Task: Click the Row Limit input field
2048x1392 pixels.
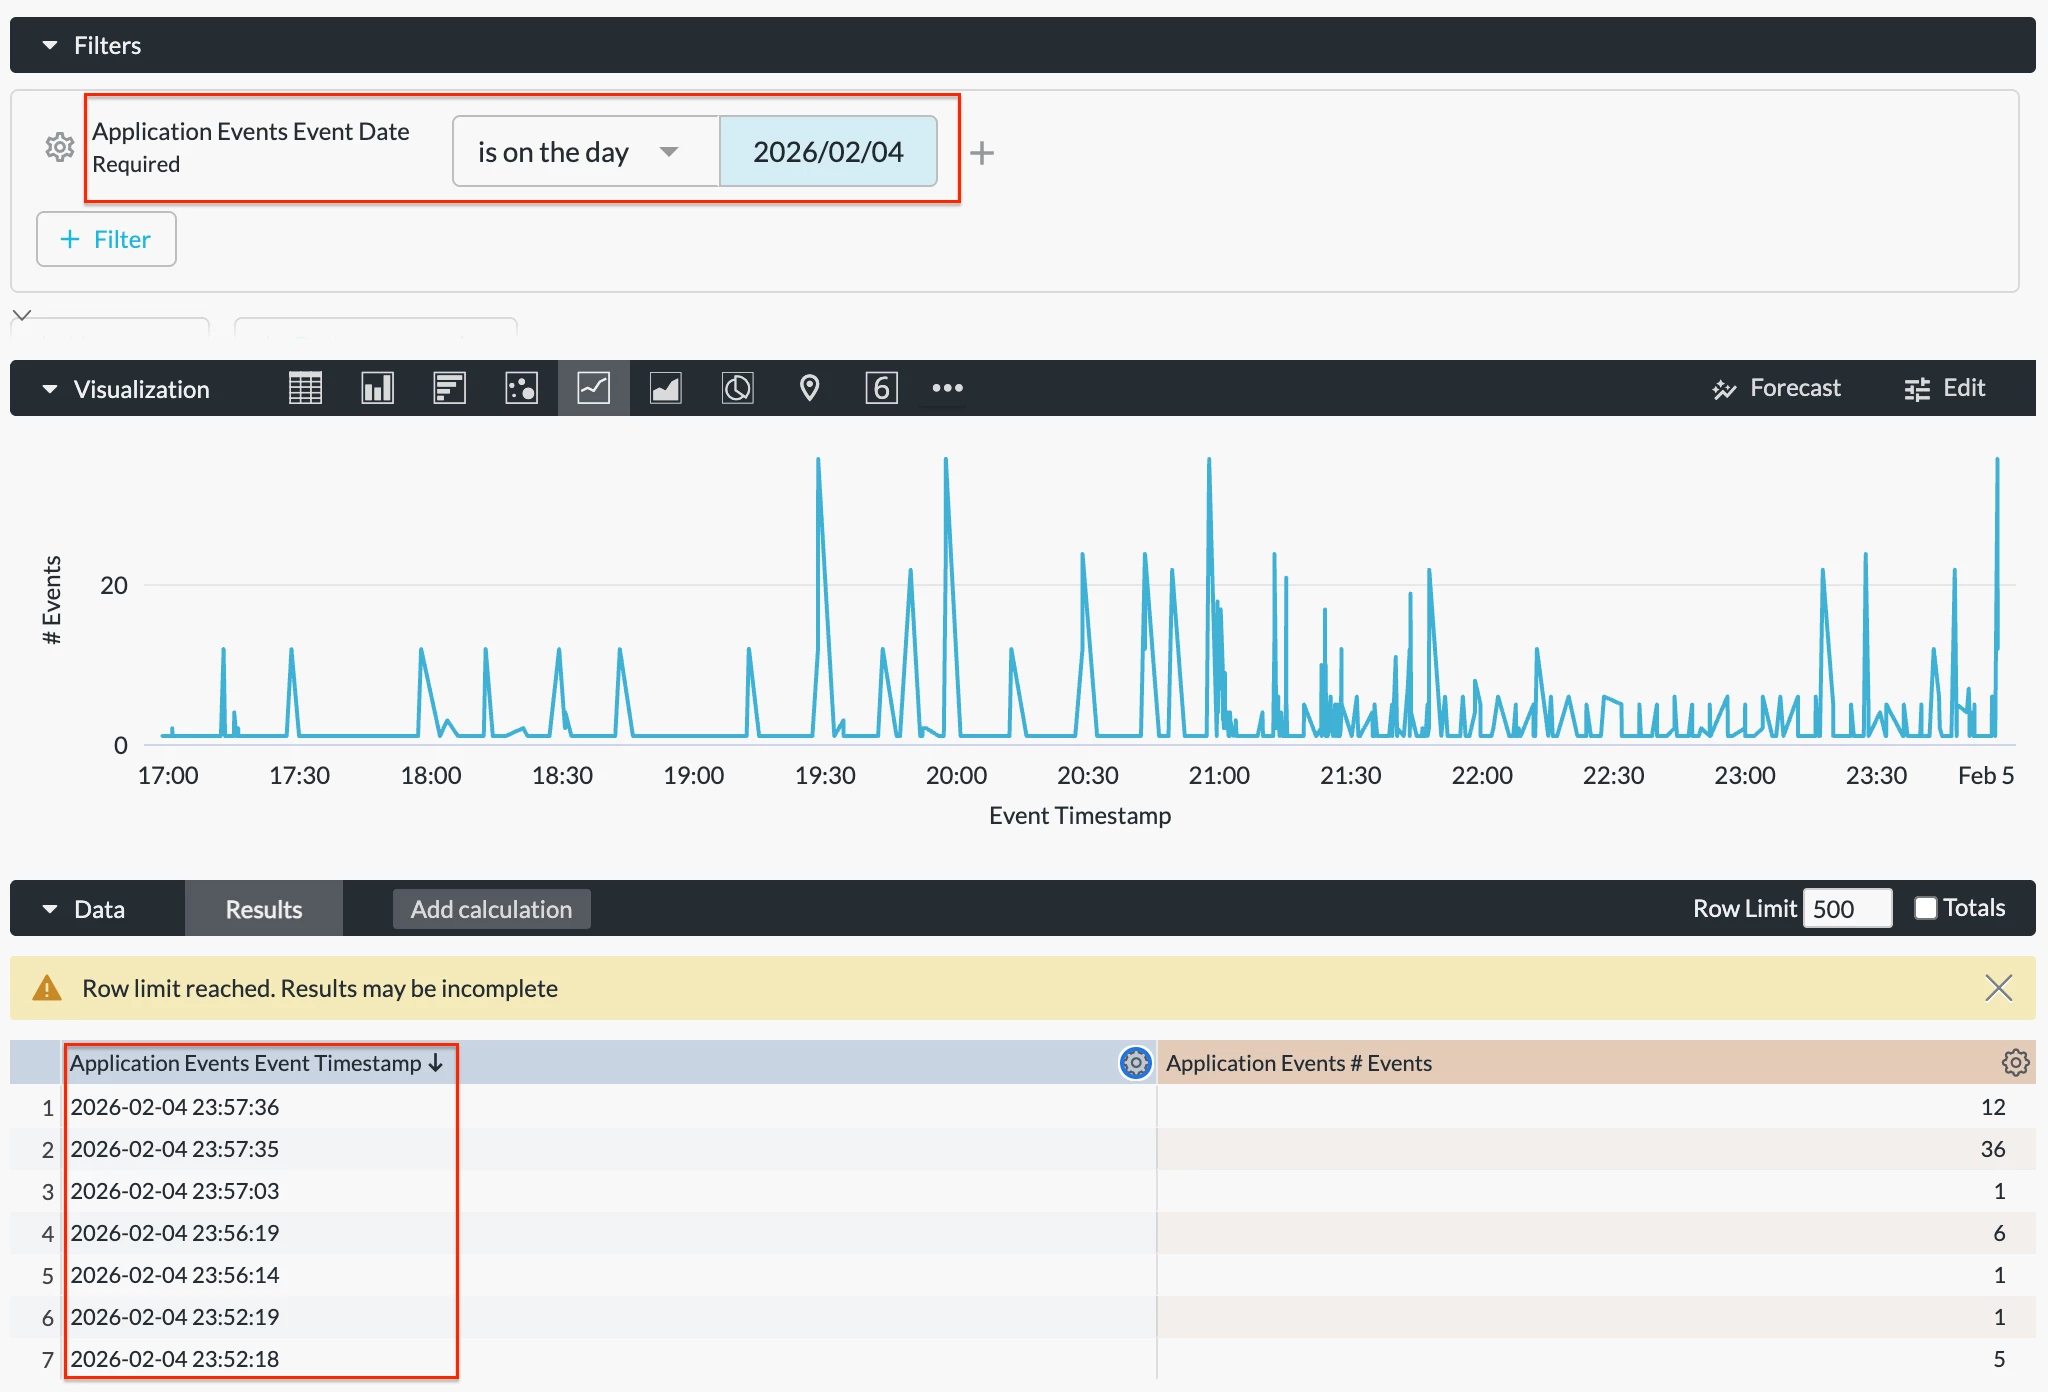Action: 1846,908
